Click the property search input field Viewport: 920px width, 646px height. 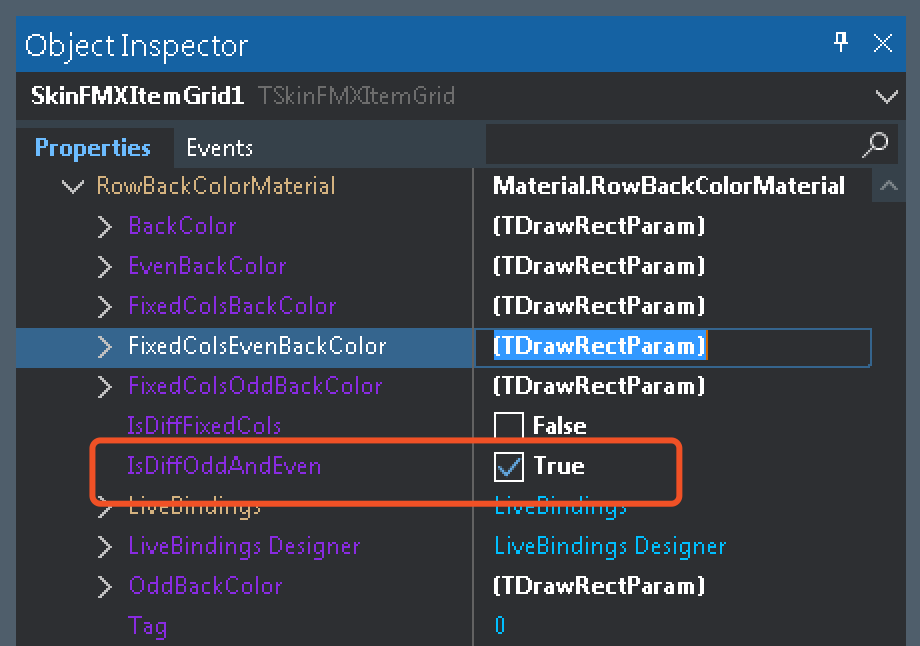tap(670, 146)
